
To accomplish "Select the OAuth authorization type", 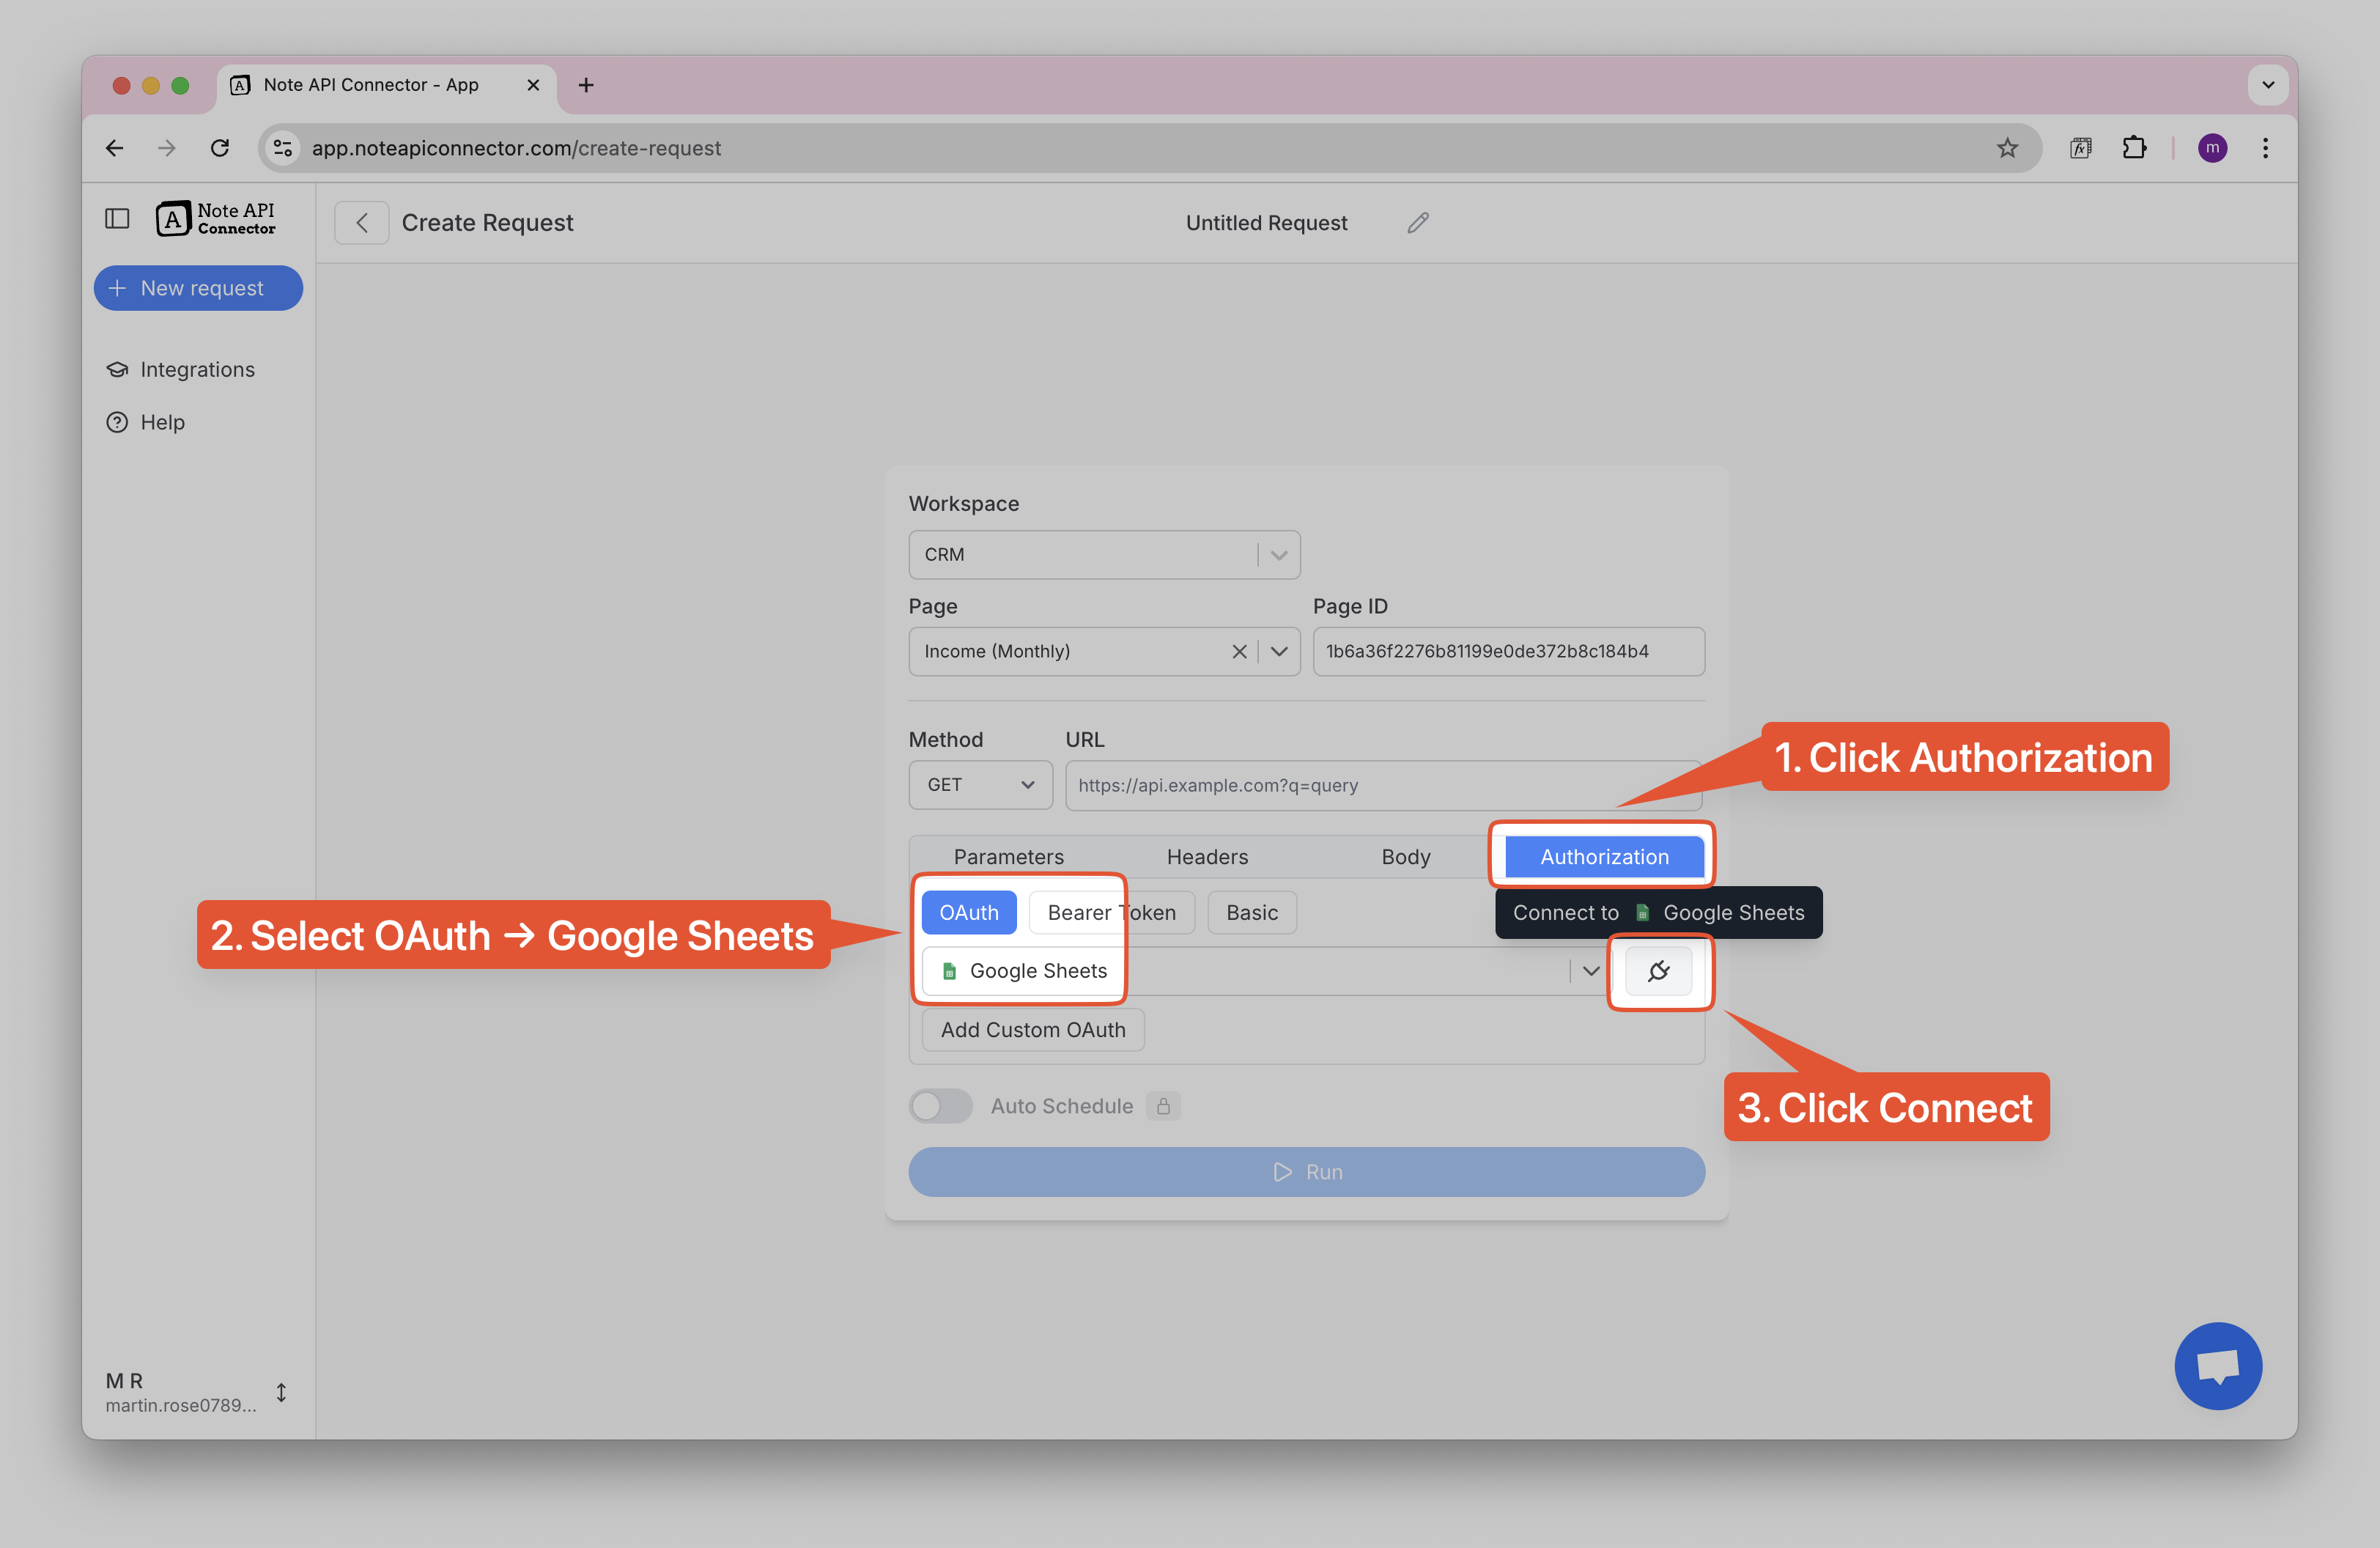I will coord(968,913).
